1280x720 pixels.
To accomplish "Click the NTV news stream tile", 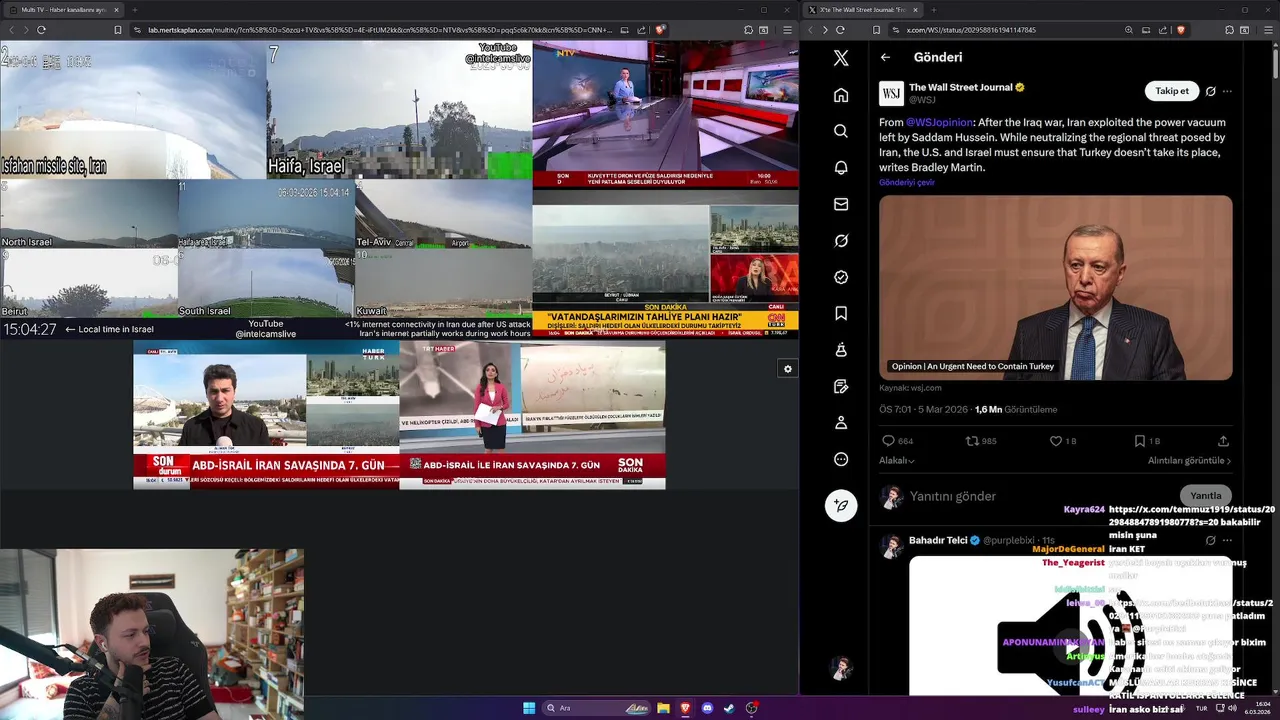I will point(665,115).
